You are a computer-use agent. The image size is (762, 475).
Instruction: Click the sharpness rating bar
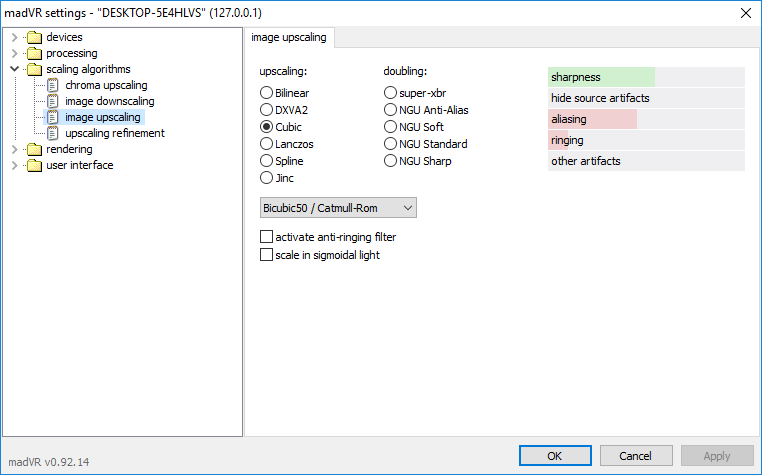pos(646,77)
